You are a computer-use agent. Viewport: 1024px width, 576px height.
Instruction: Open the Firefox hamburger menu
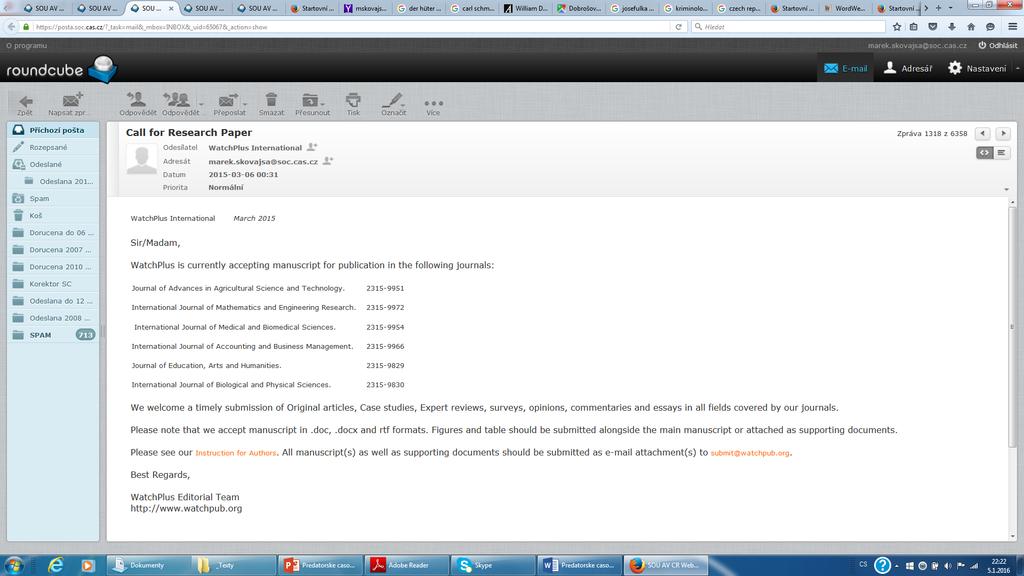pyautogui.click(x=1012, y=27)
